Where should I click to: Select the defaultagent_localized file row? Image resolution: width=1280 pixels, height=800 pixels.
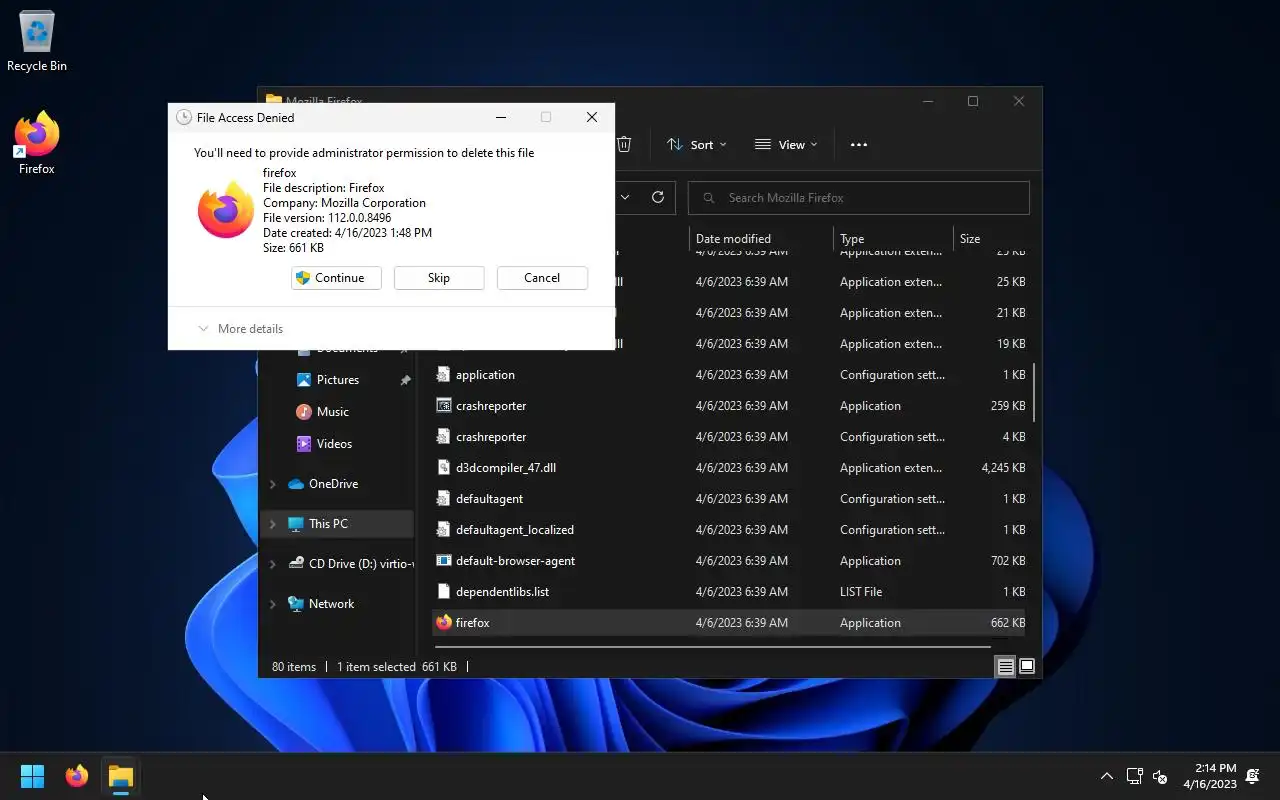pyautogui.click(x=729, y=529)
